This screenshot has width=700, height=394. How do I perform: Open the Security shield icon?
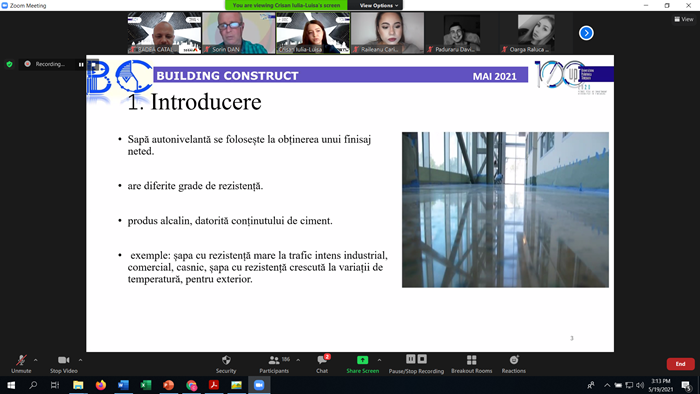coord(226,360)
